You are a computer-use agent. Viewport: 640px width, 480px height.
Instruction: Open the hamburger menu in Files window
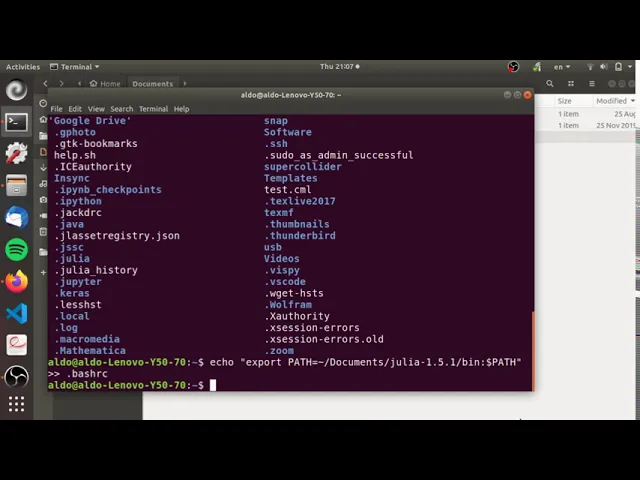(592, 84)
